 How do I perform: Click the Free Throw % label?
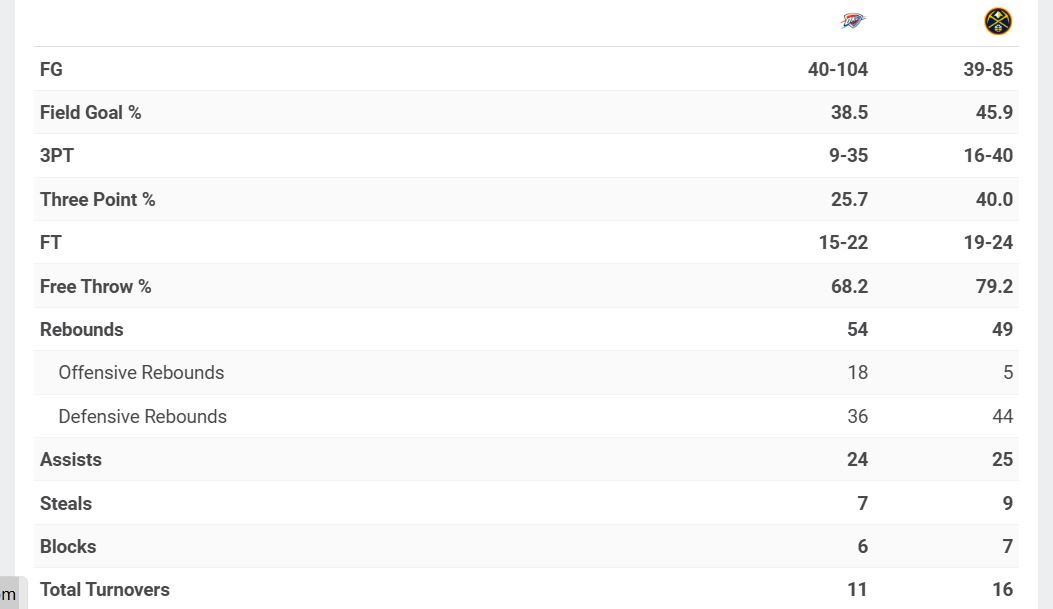tap(95, 286)
